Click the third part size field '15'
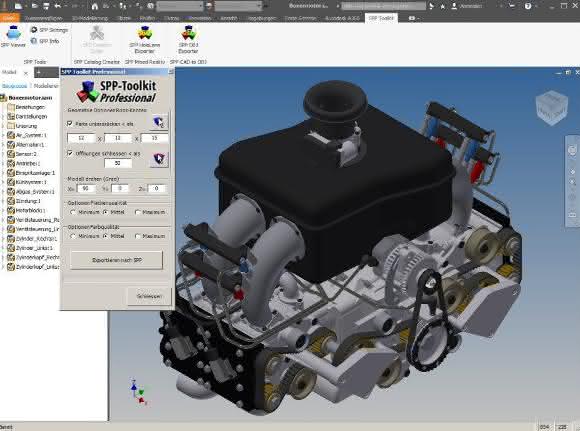This screenshot has height=431, width=580. (154, 138)
